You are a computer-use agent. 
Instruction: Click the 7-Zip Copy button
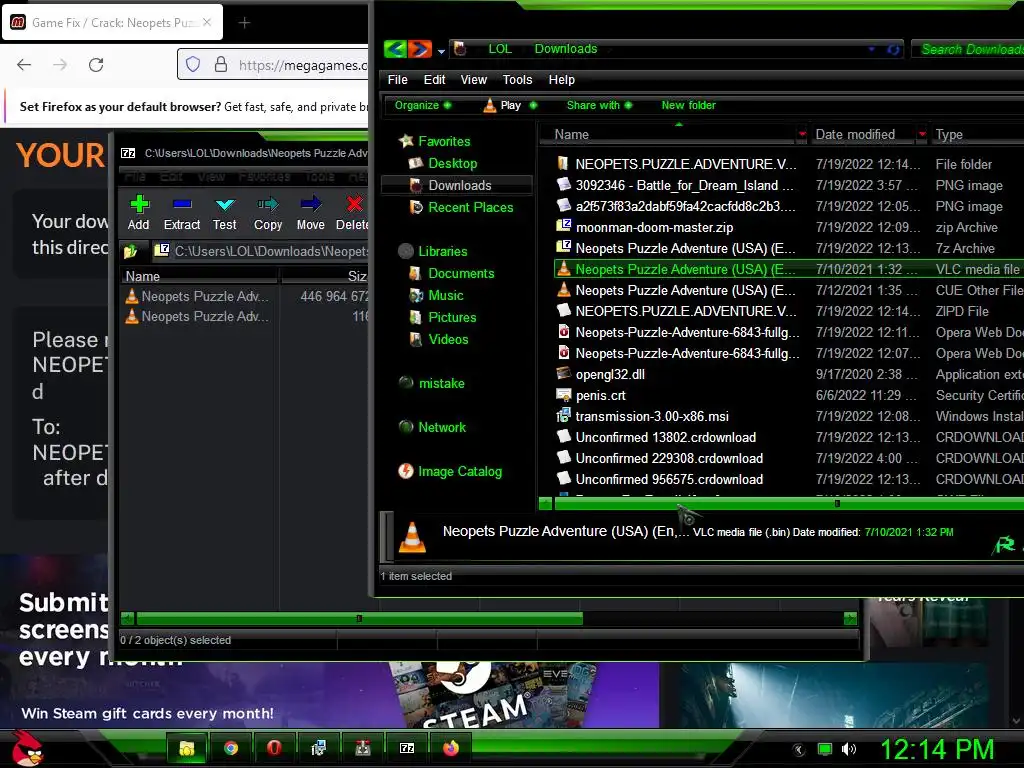[268, 213]
